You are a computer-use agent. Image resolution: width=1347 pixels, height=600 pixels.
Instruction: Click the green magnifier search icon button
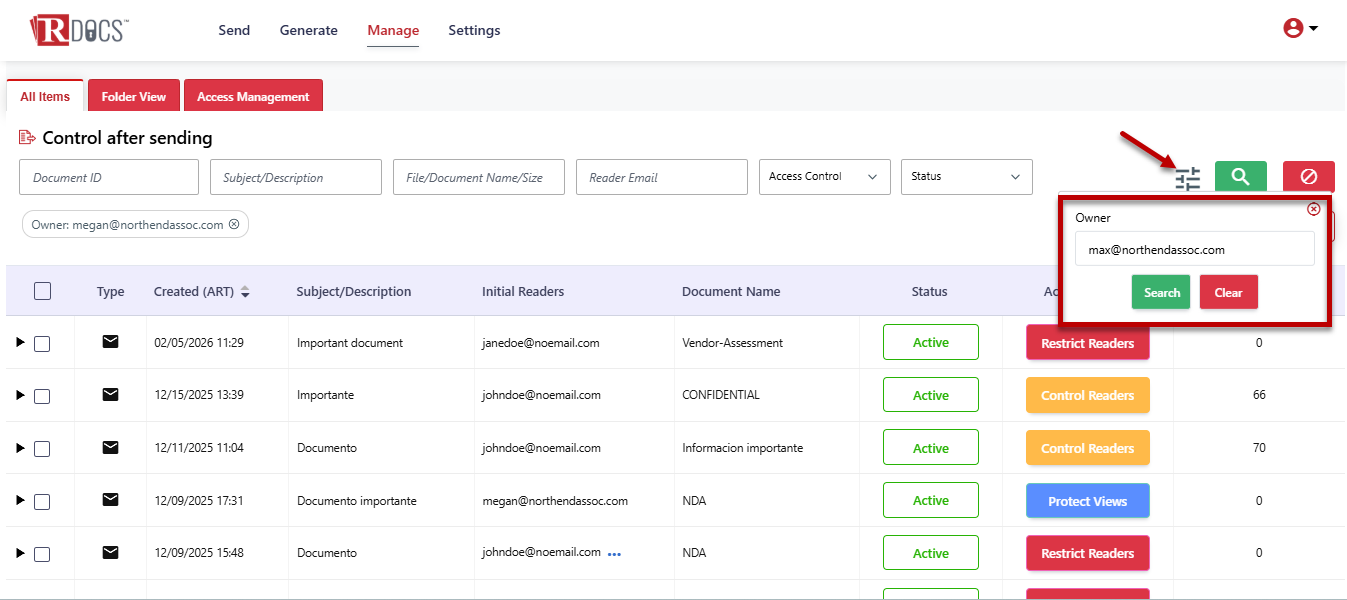(1240, 177)
